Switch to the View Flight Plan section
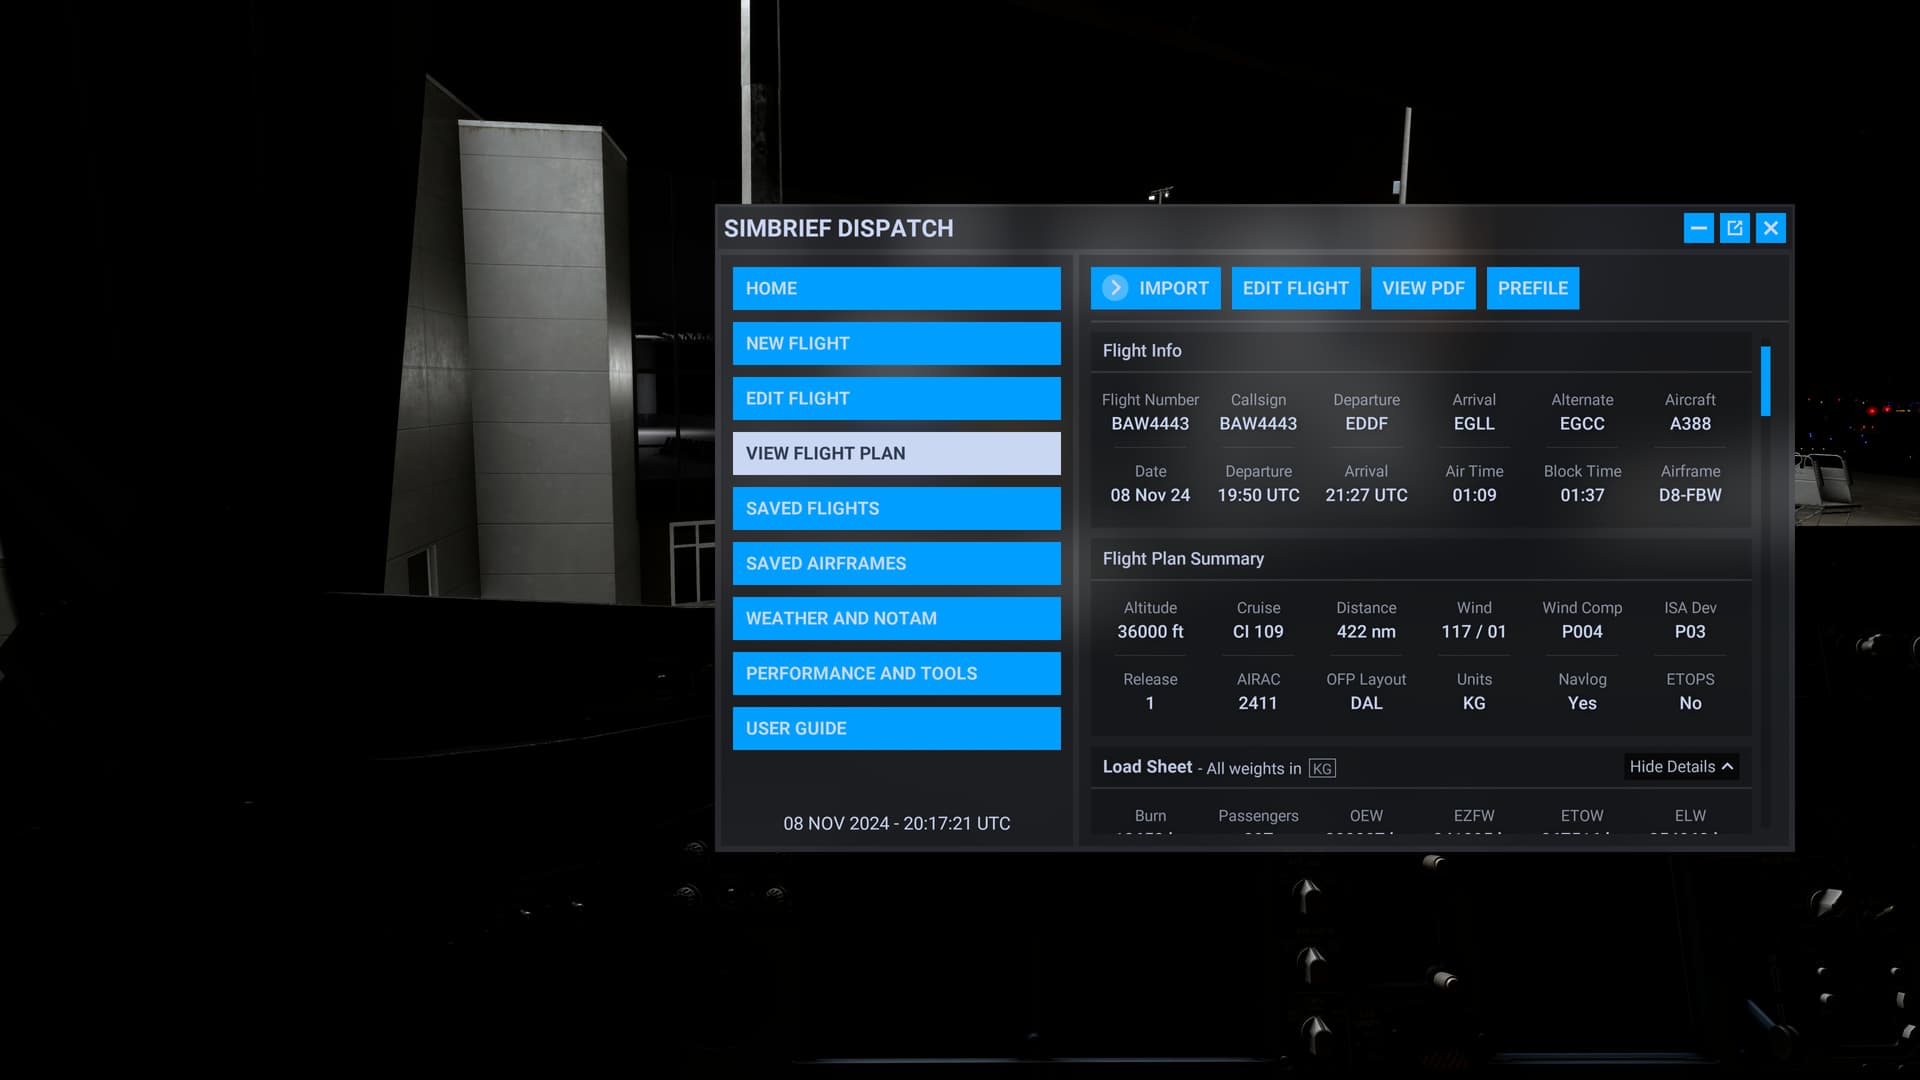Screen dimensions: 1920x1080 pyautogui.click(x=896, y=453)
